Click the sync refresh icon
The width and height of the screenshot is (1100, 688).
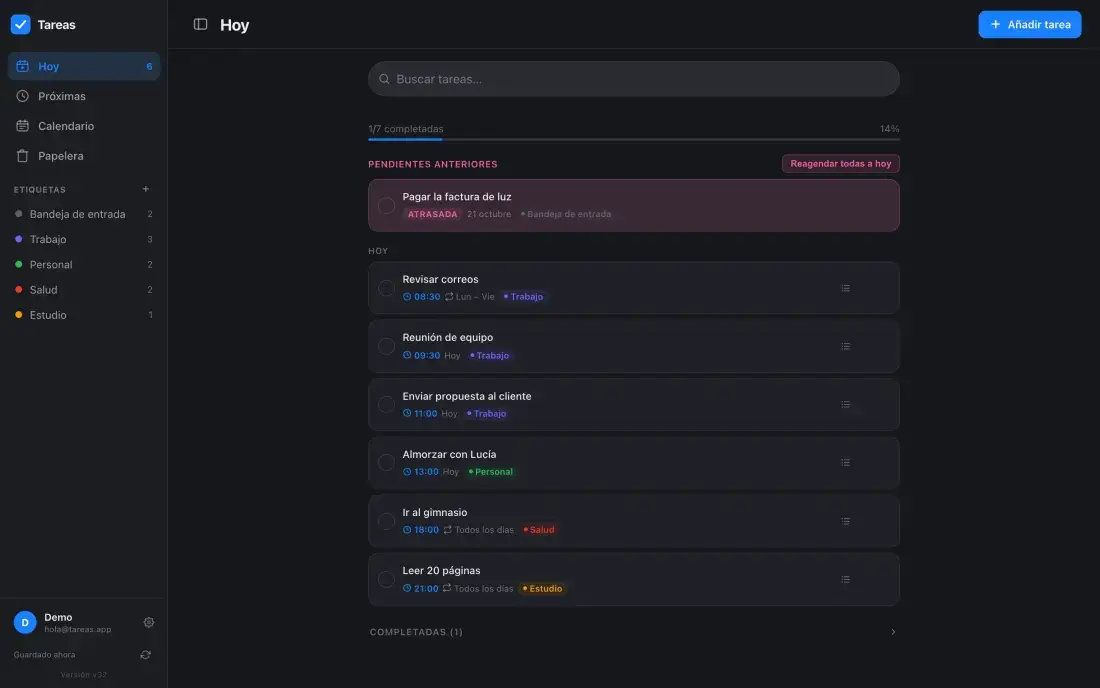pos(145,654)
